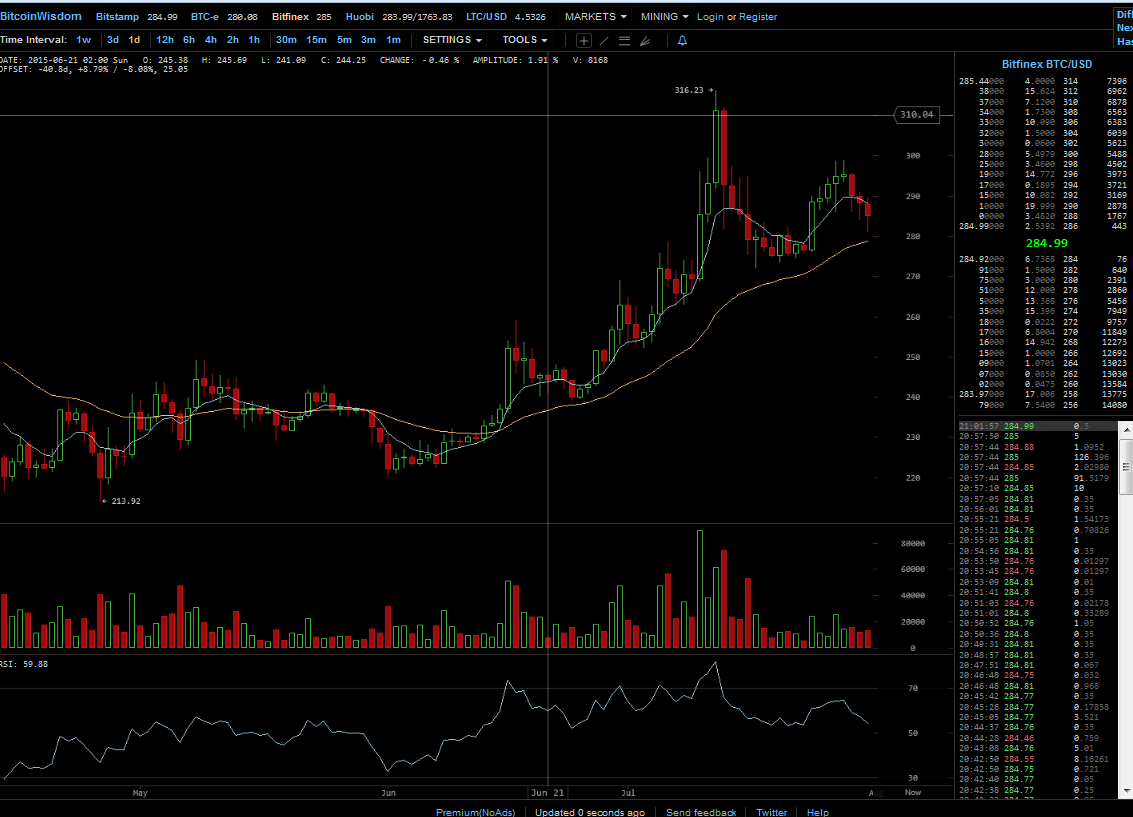This screenshot has width=1133, height=817.
Task: Click the alert bell icon
Action: tap(682, 40)
